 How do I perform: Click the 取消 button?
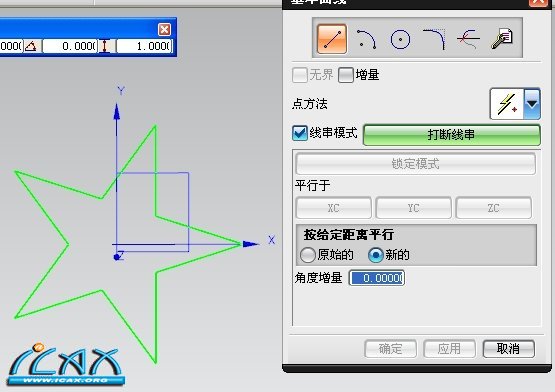509,349
